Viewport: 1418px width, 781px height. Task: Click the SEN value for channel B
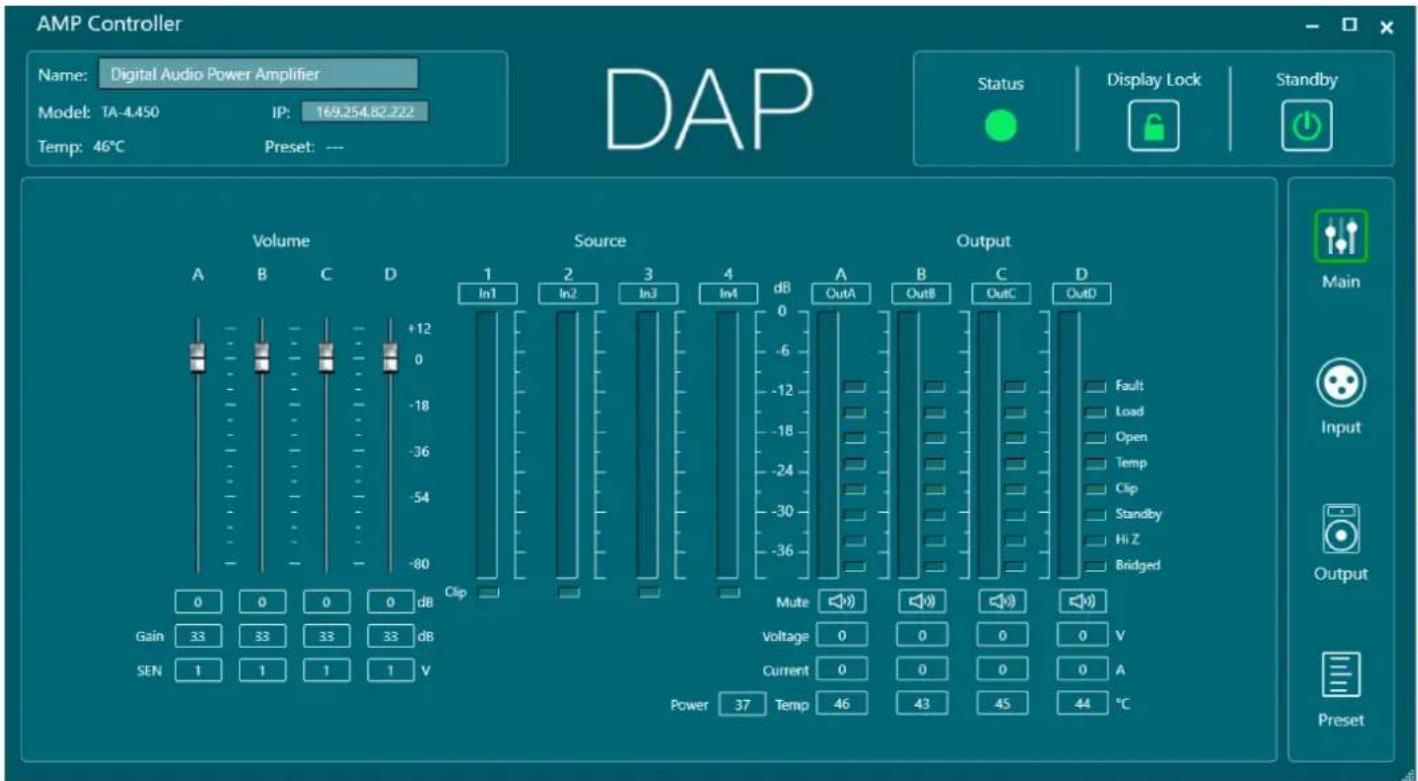[x=262, y=668]
